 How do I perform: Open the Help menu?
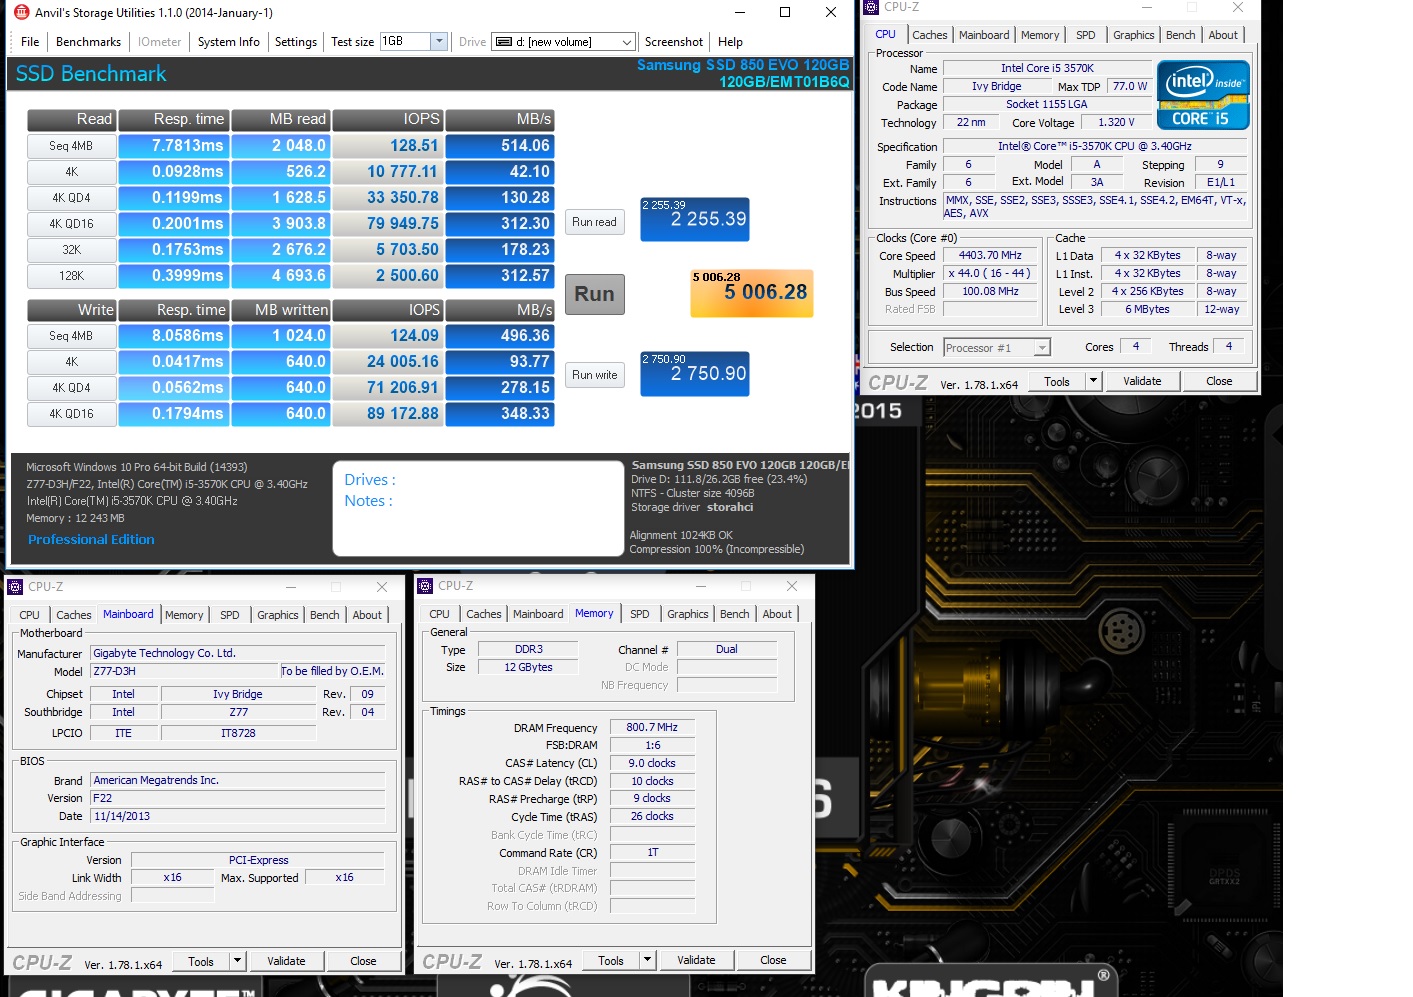[730, 42]
